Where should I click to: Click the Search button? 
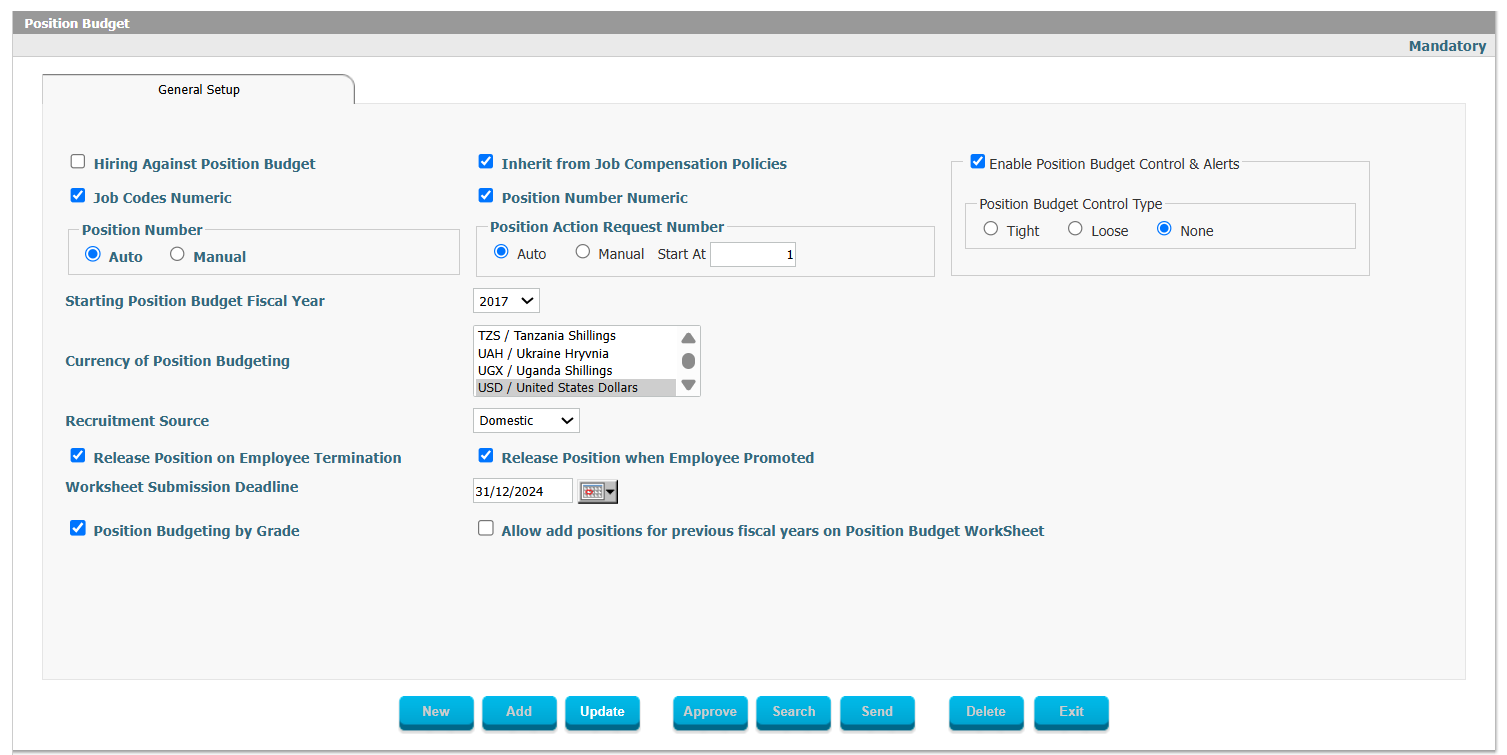coord(794,712)
